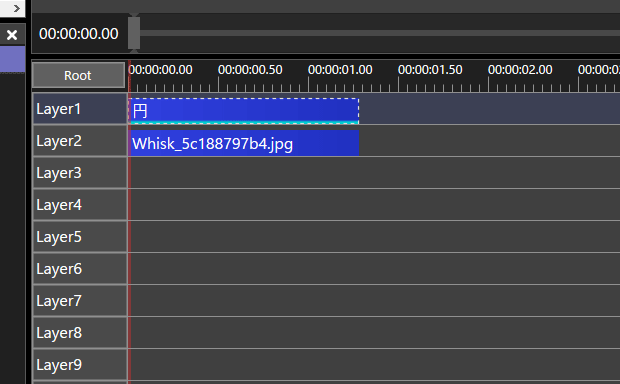Click the 00:00:00.50 mark on ruler

click(250, 70)
